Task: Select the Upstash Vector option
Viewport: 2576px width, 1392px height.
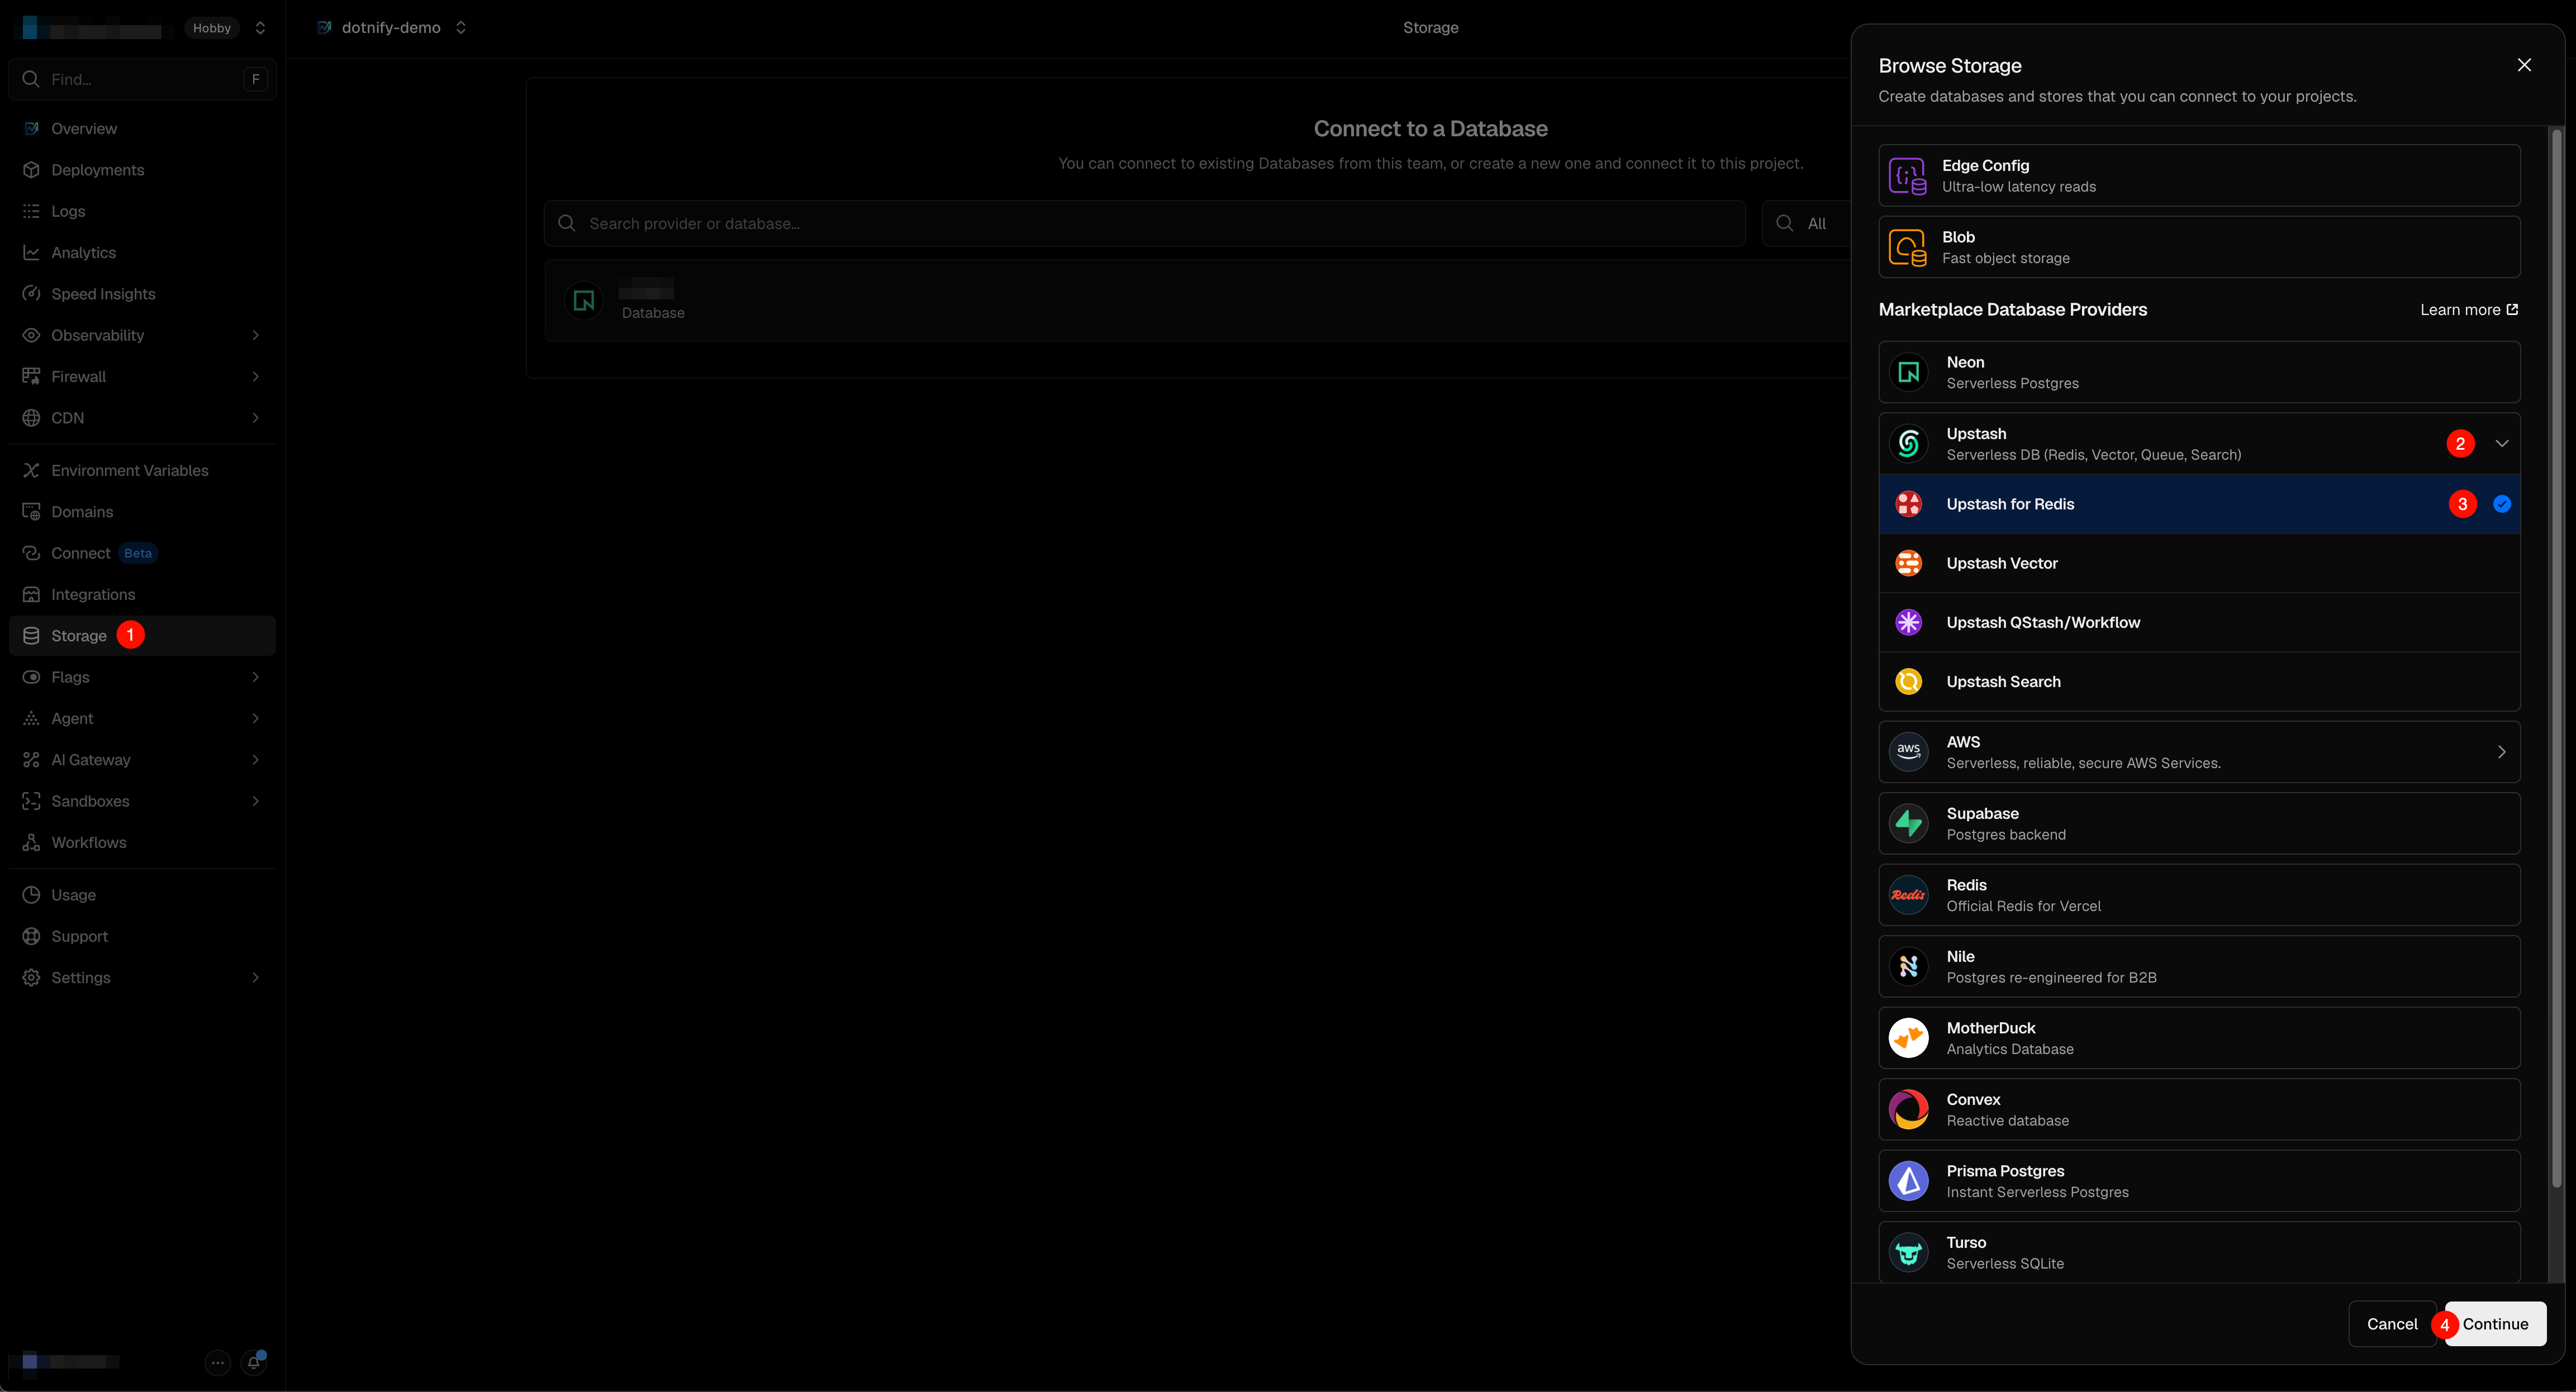Action: (x=2199, y=563)
